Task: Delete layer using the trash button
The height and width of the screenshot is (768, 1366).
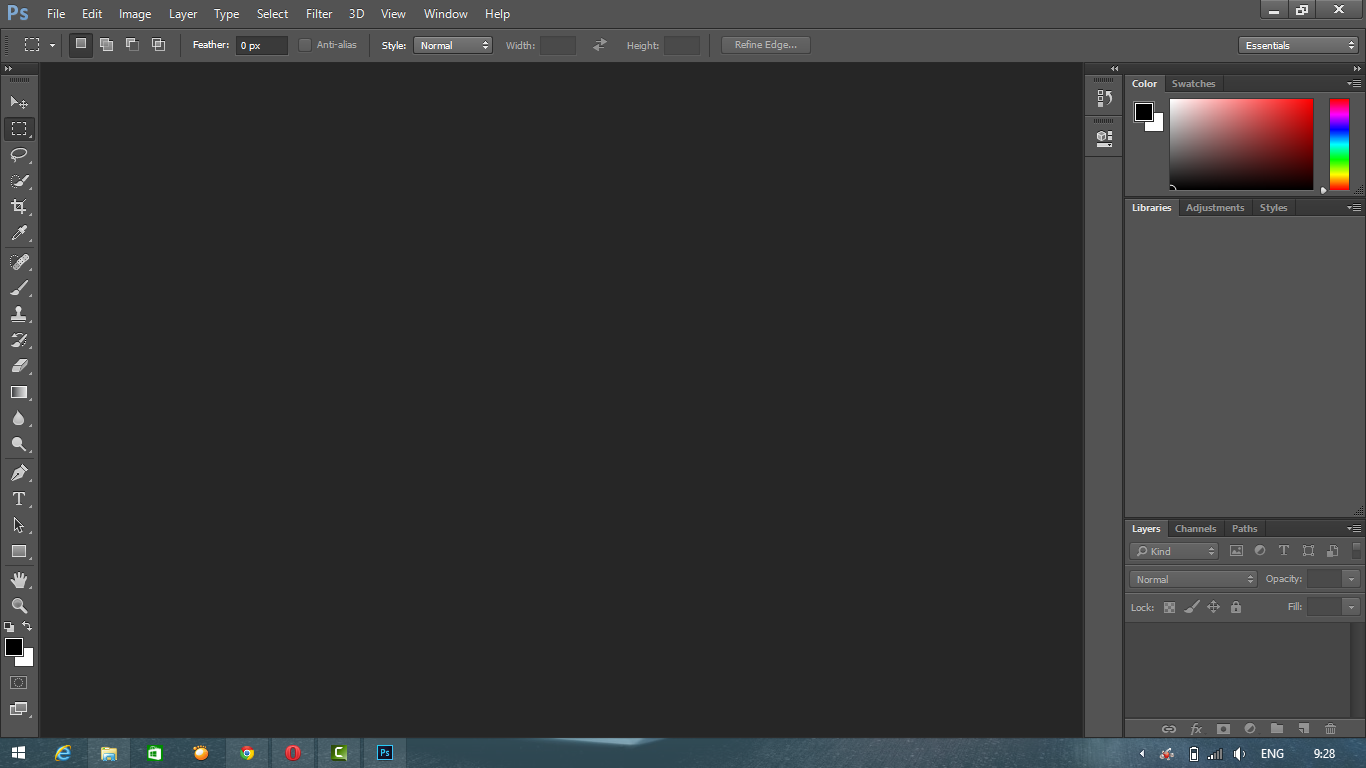Action: point(1330,729)
